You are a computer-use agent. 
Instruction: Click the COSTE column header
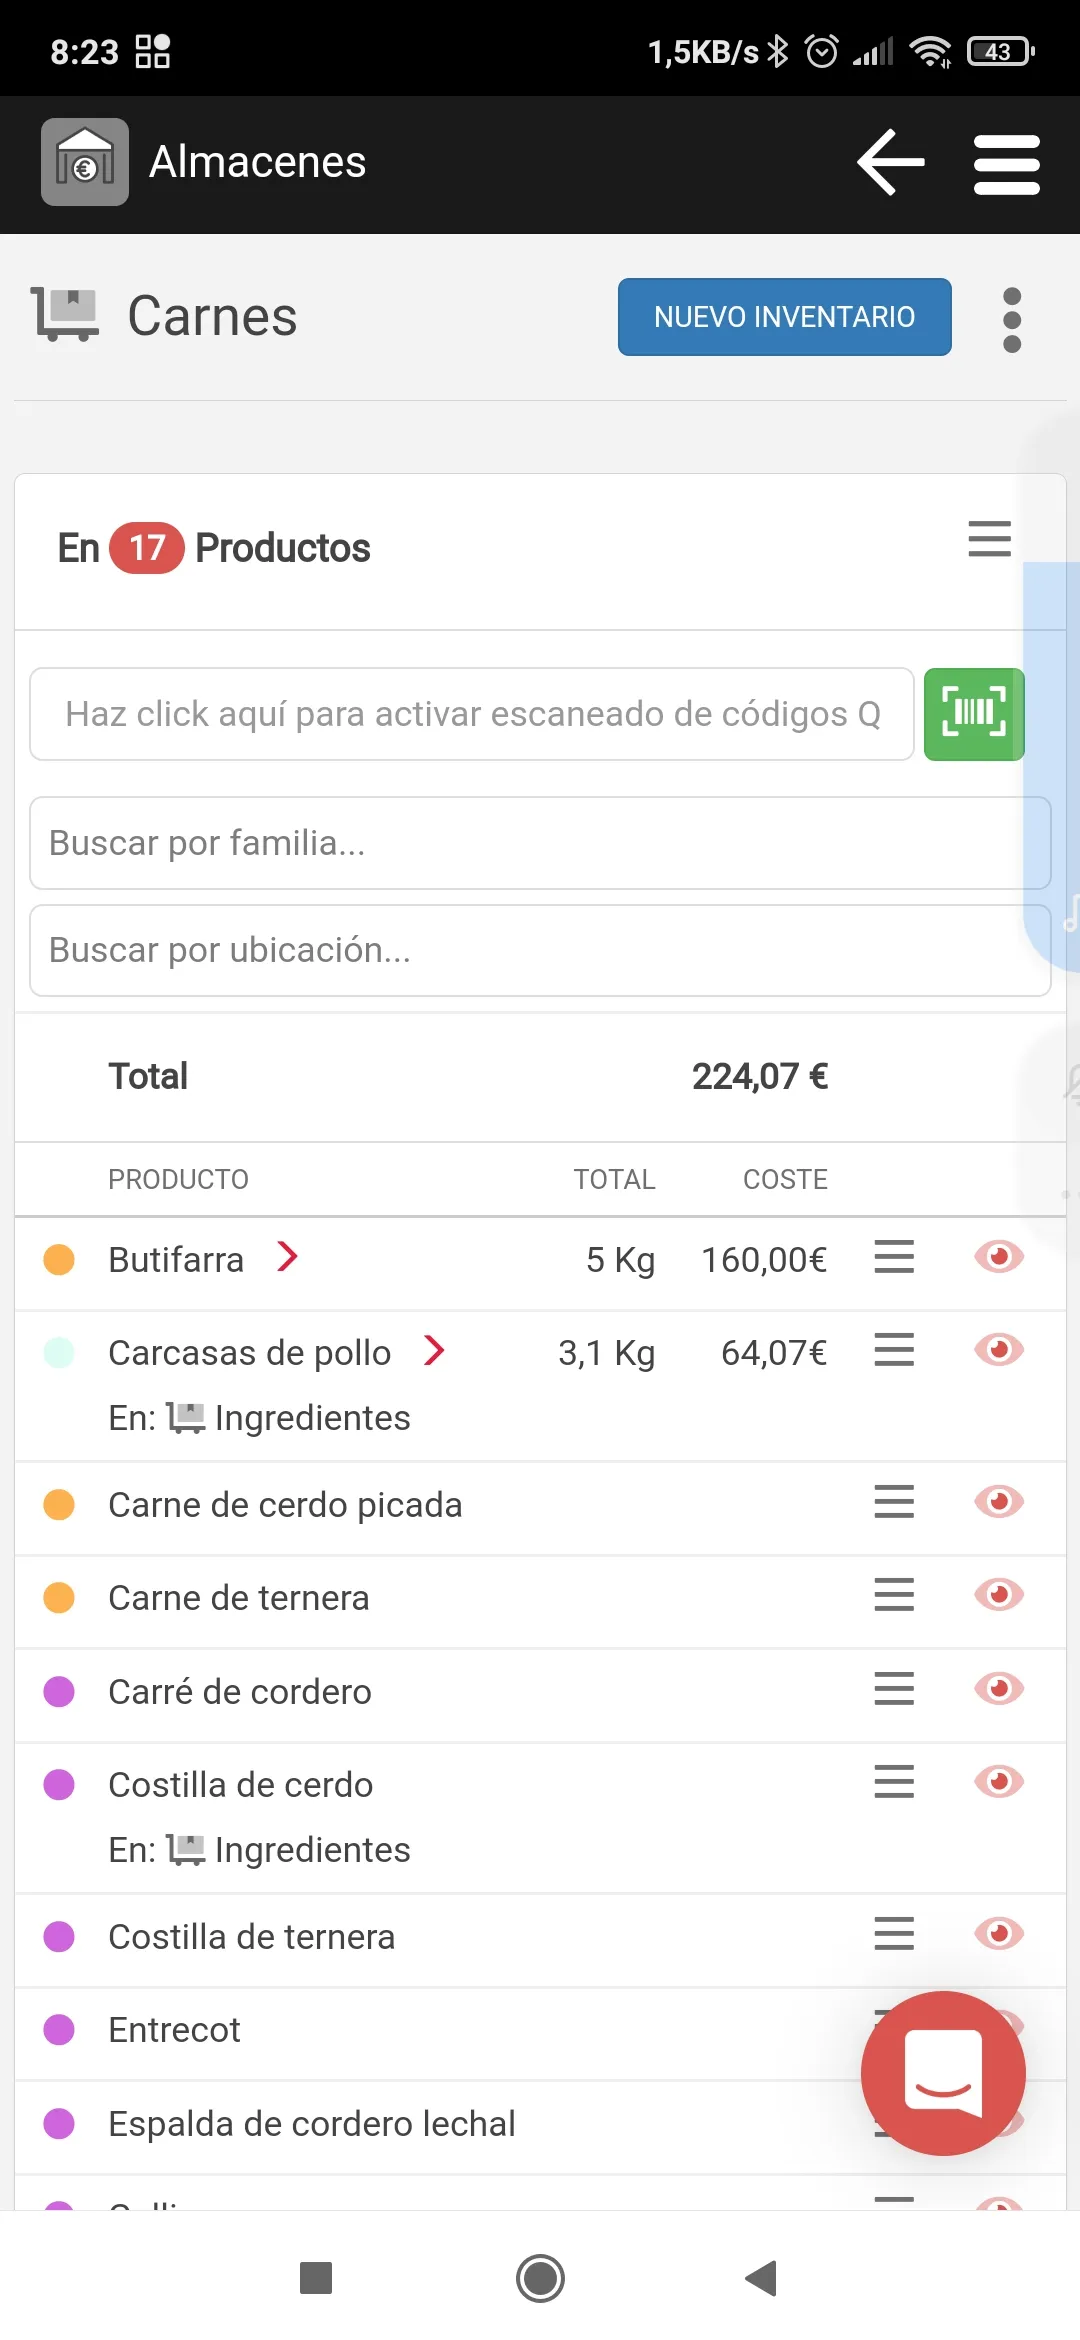(x=785, y=1180)
